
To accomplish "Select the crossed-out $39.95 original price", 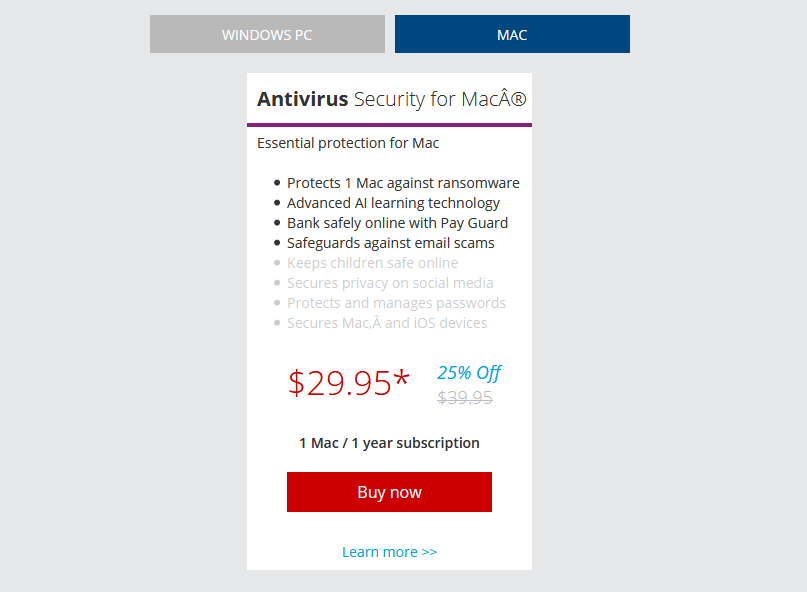I will point(465,397).
